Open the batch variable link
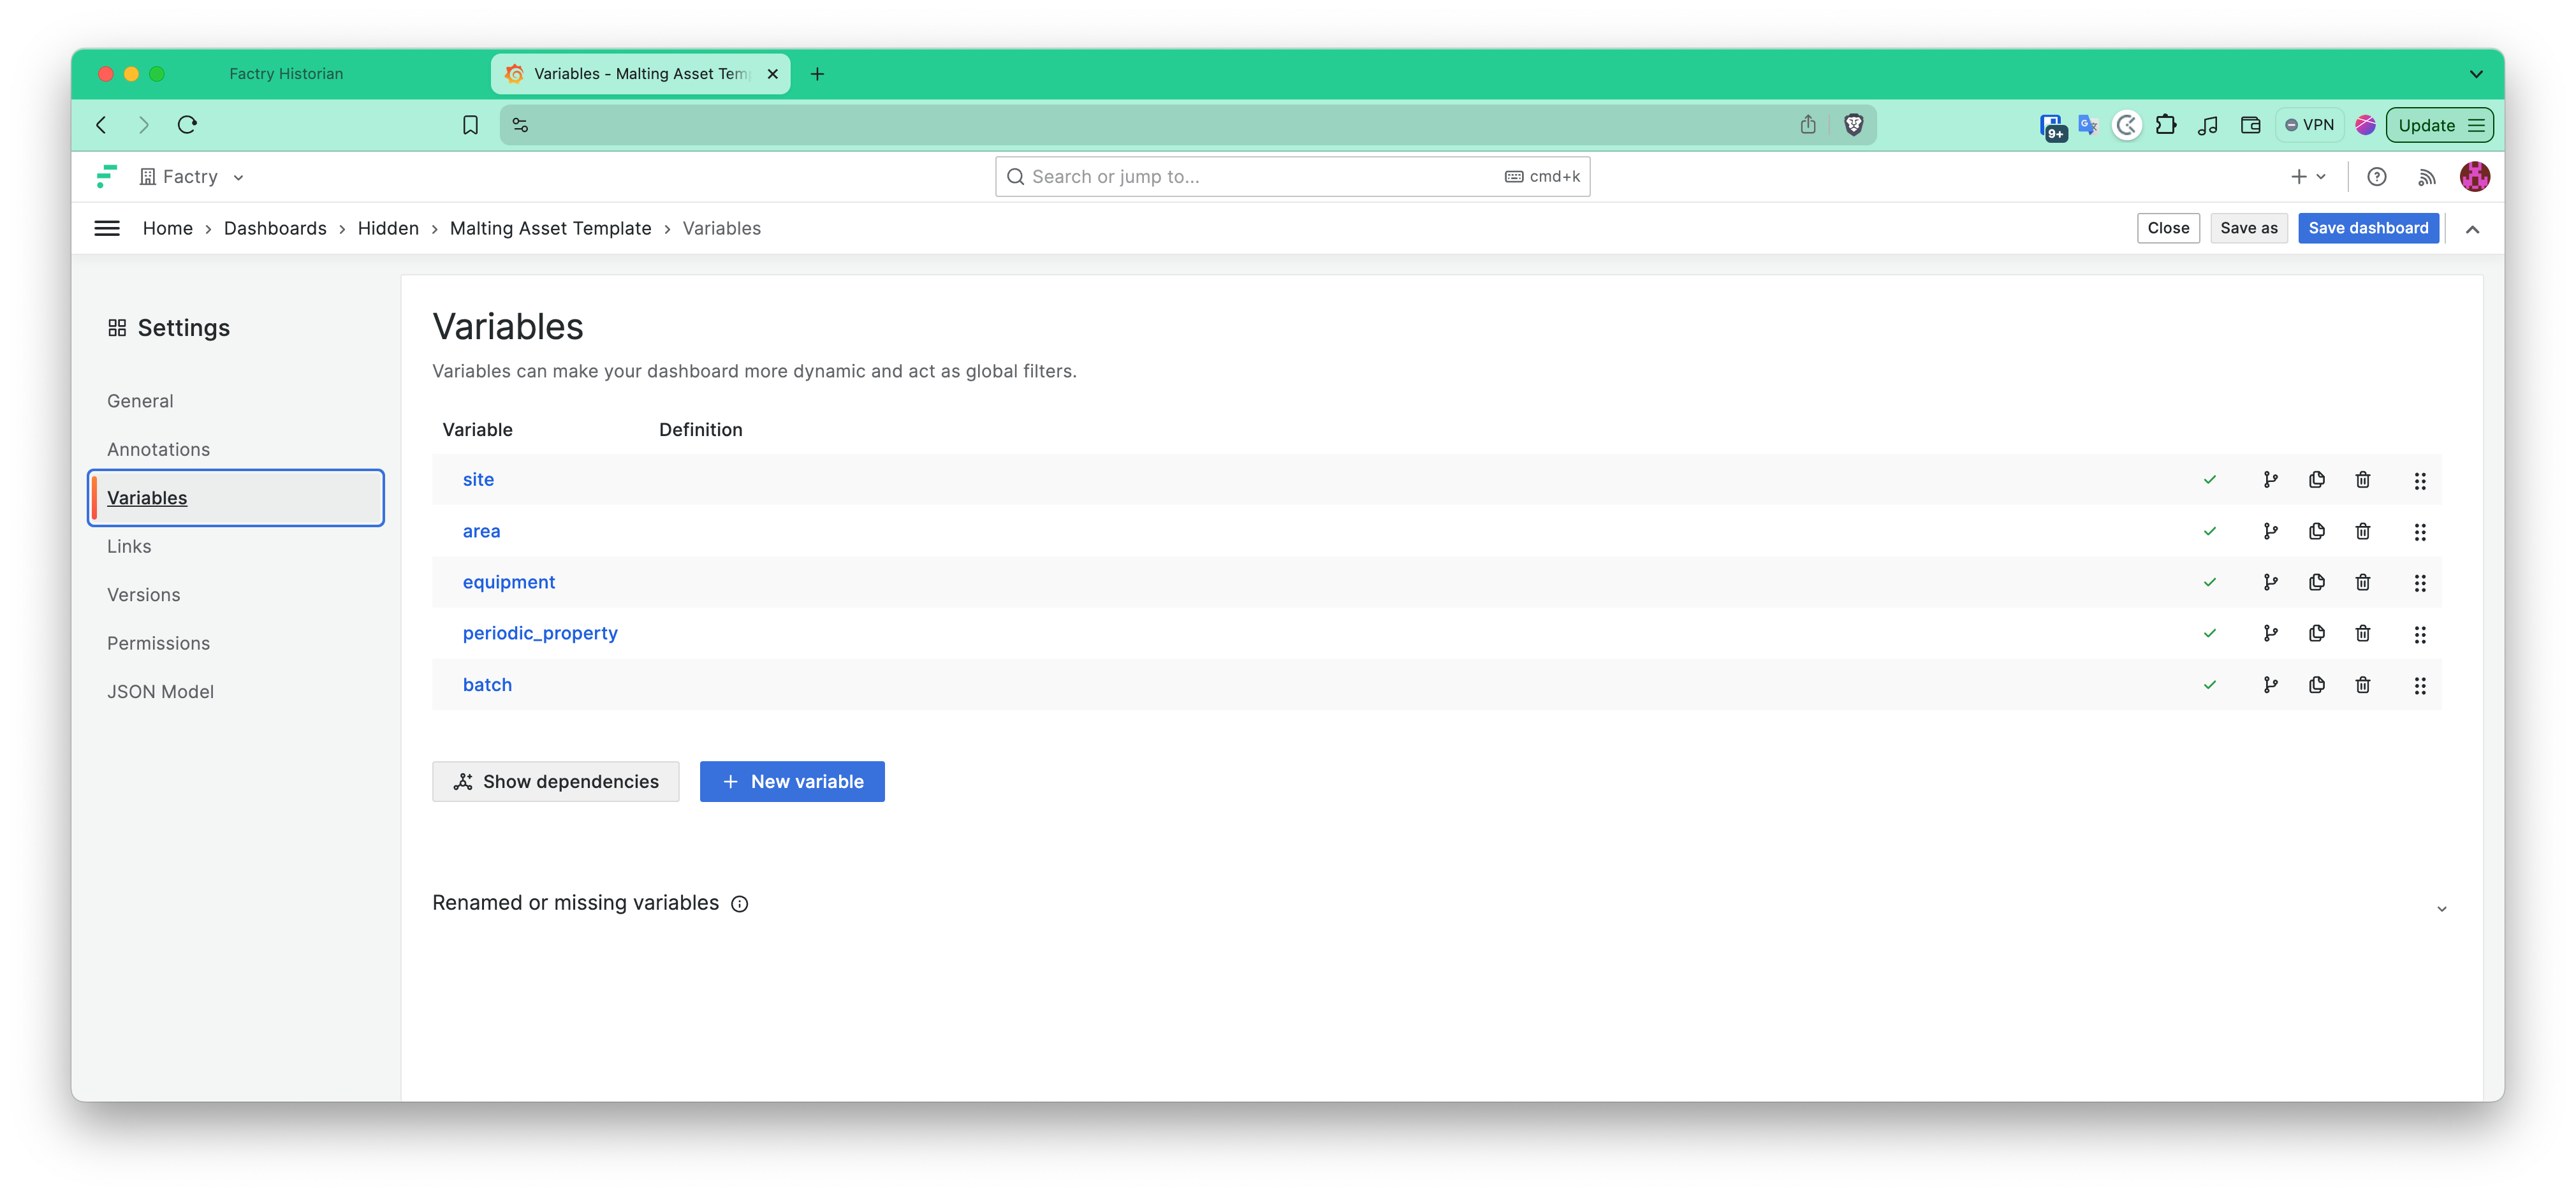Image resolution: width=2576 pixels, height=1196 pixels. click(x=487, y=685)
